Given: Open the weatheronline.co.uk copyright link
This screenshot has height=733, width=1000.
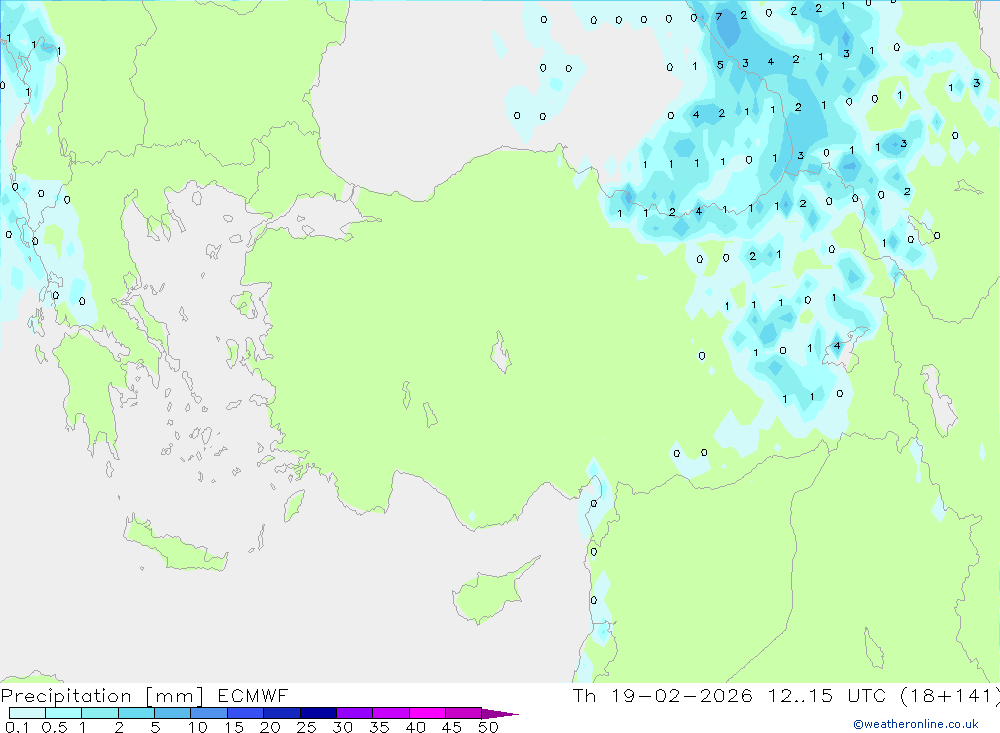Looking at the screenshot, I should click(x=916, y=724).
